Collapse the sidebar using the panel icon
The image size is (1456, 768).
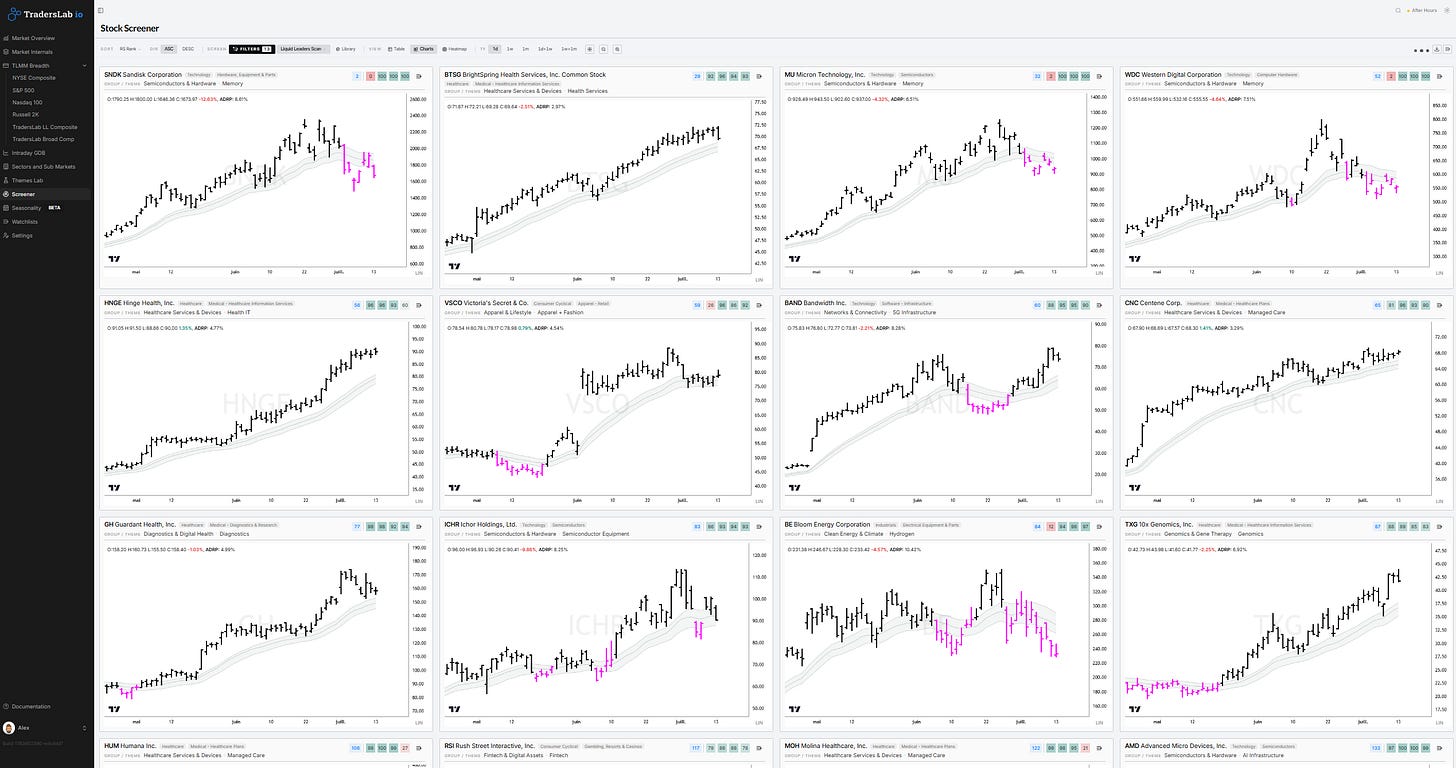101,10
